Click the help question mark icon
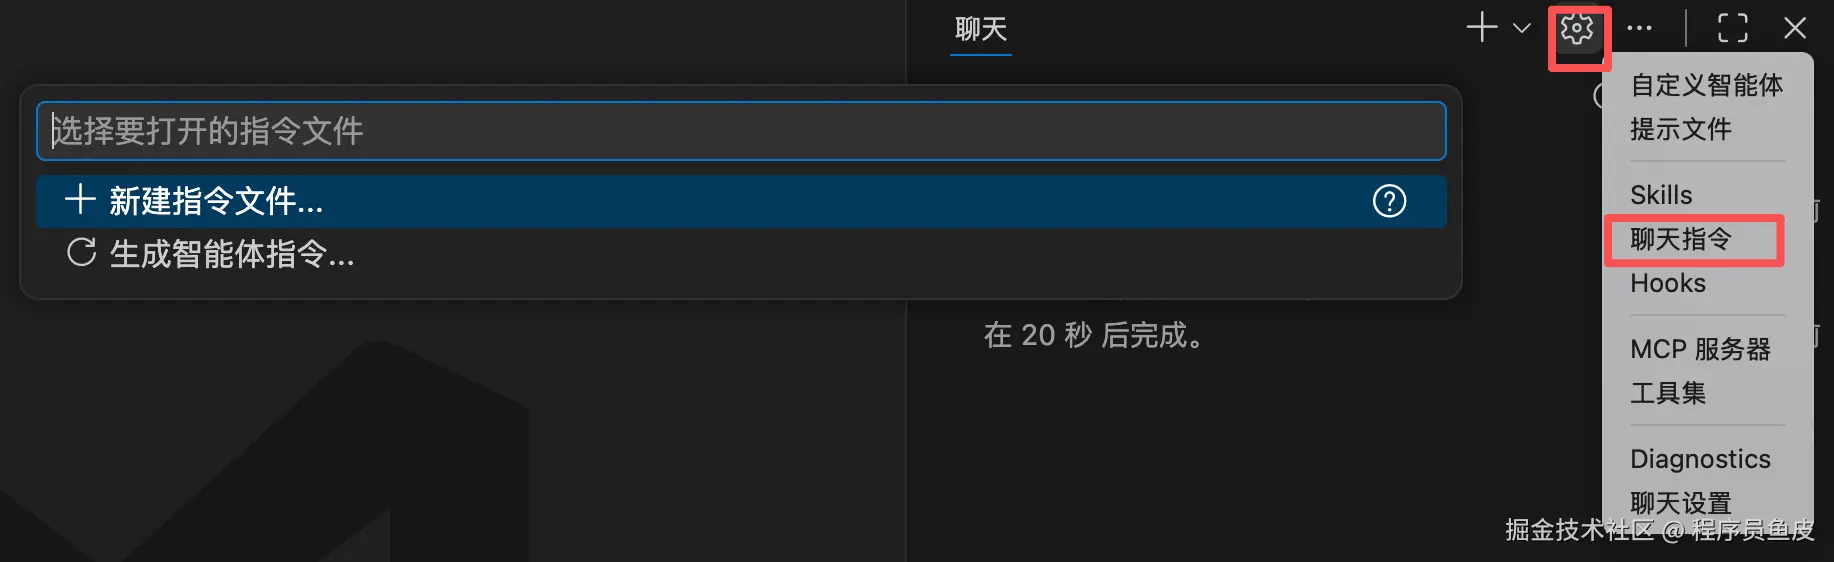This screenshot has height=562, width=1834. pos(1389,201)
